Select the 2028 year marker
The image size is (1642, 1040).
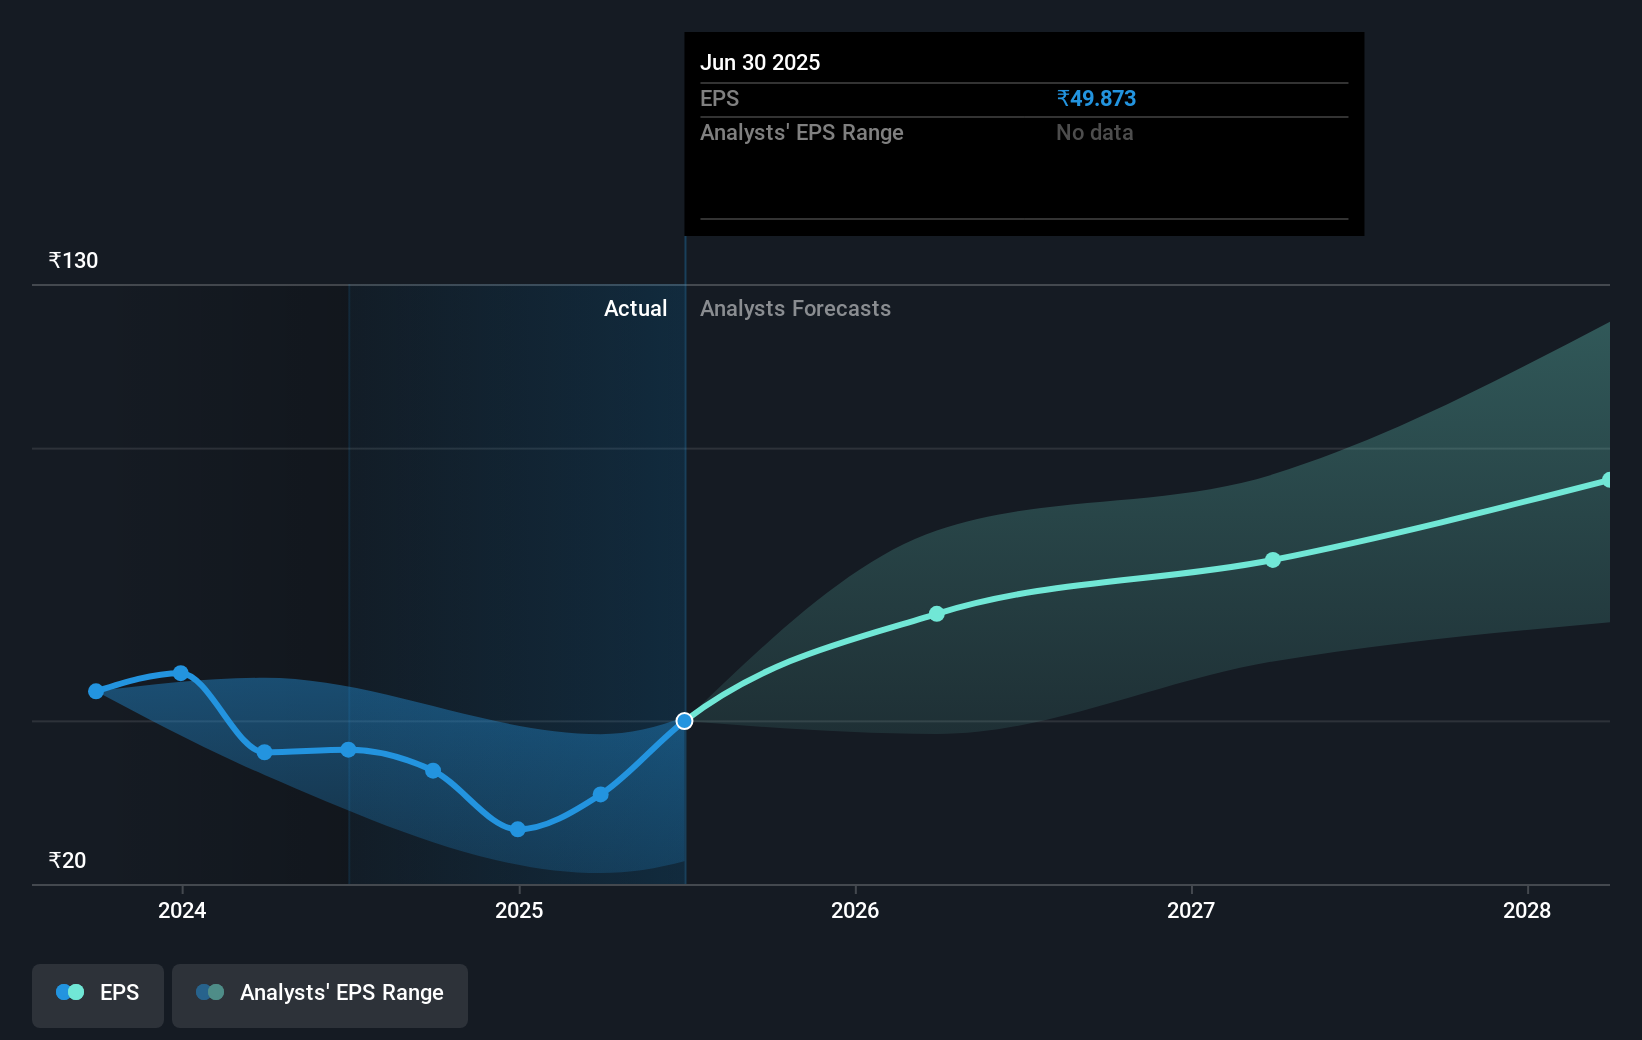pyautogui.click(x=1527, y=910)
